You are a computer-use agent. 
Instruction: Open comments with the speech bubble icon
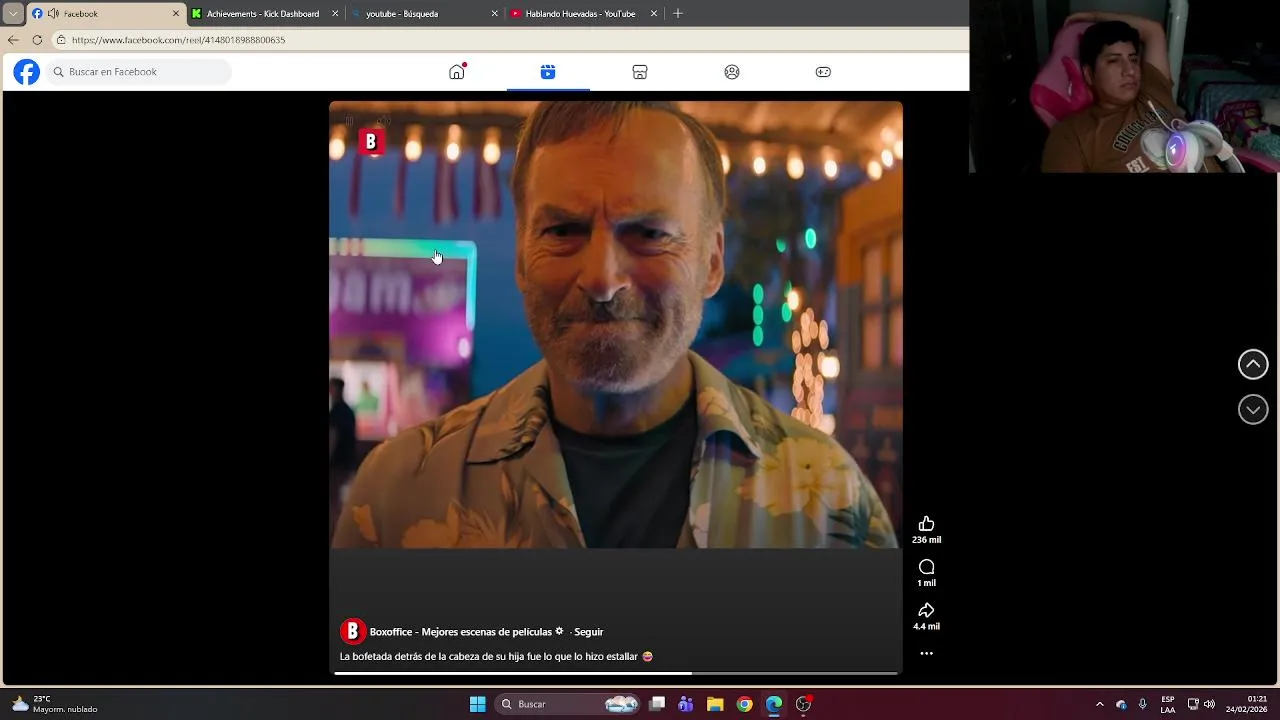click(x=926, y=567)
